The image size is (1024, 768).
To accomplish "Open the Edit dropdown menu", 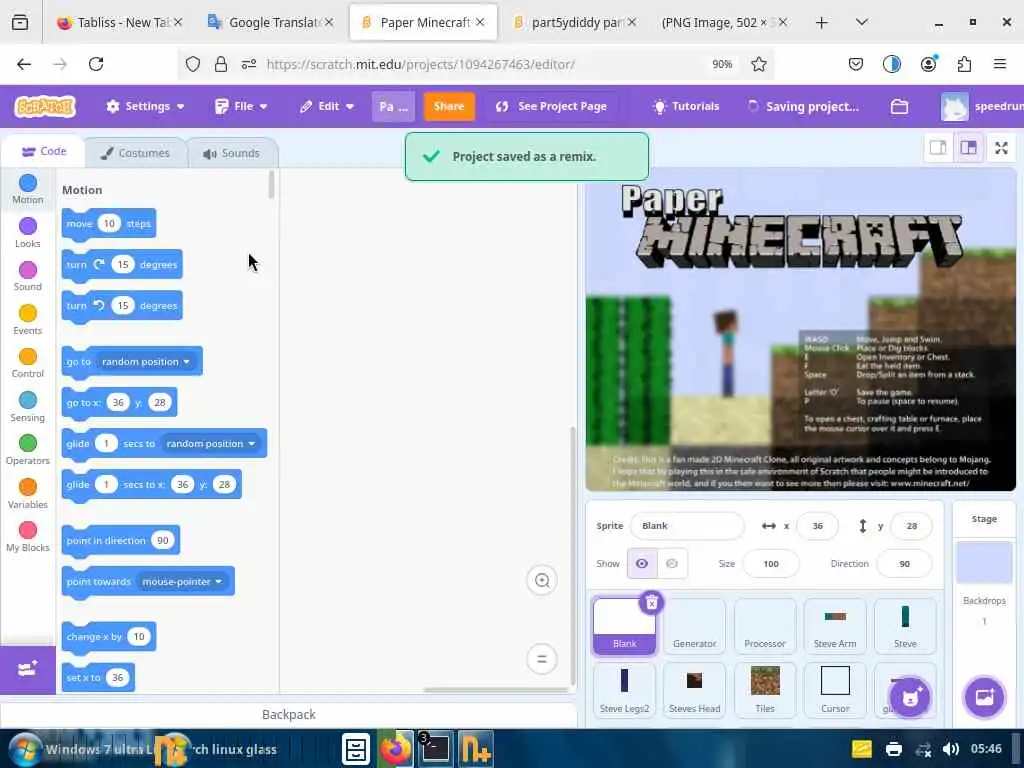I will click(327, 106).
